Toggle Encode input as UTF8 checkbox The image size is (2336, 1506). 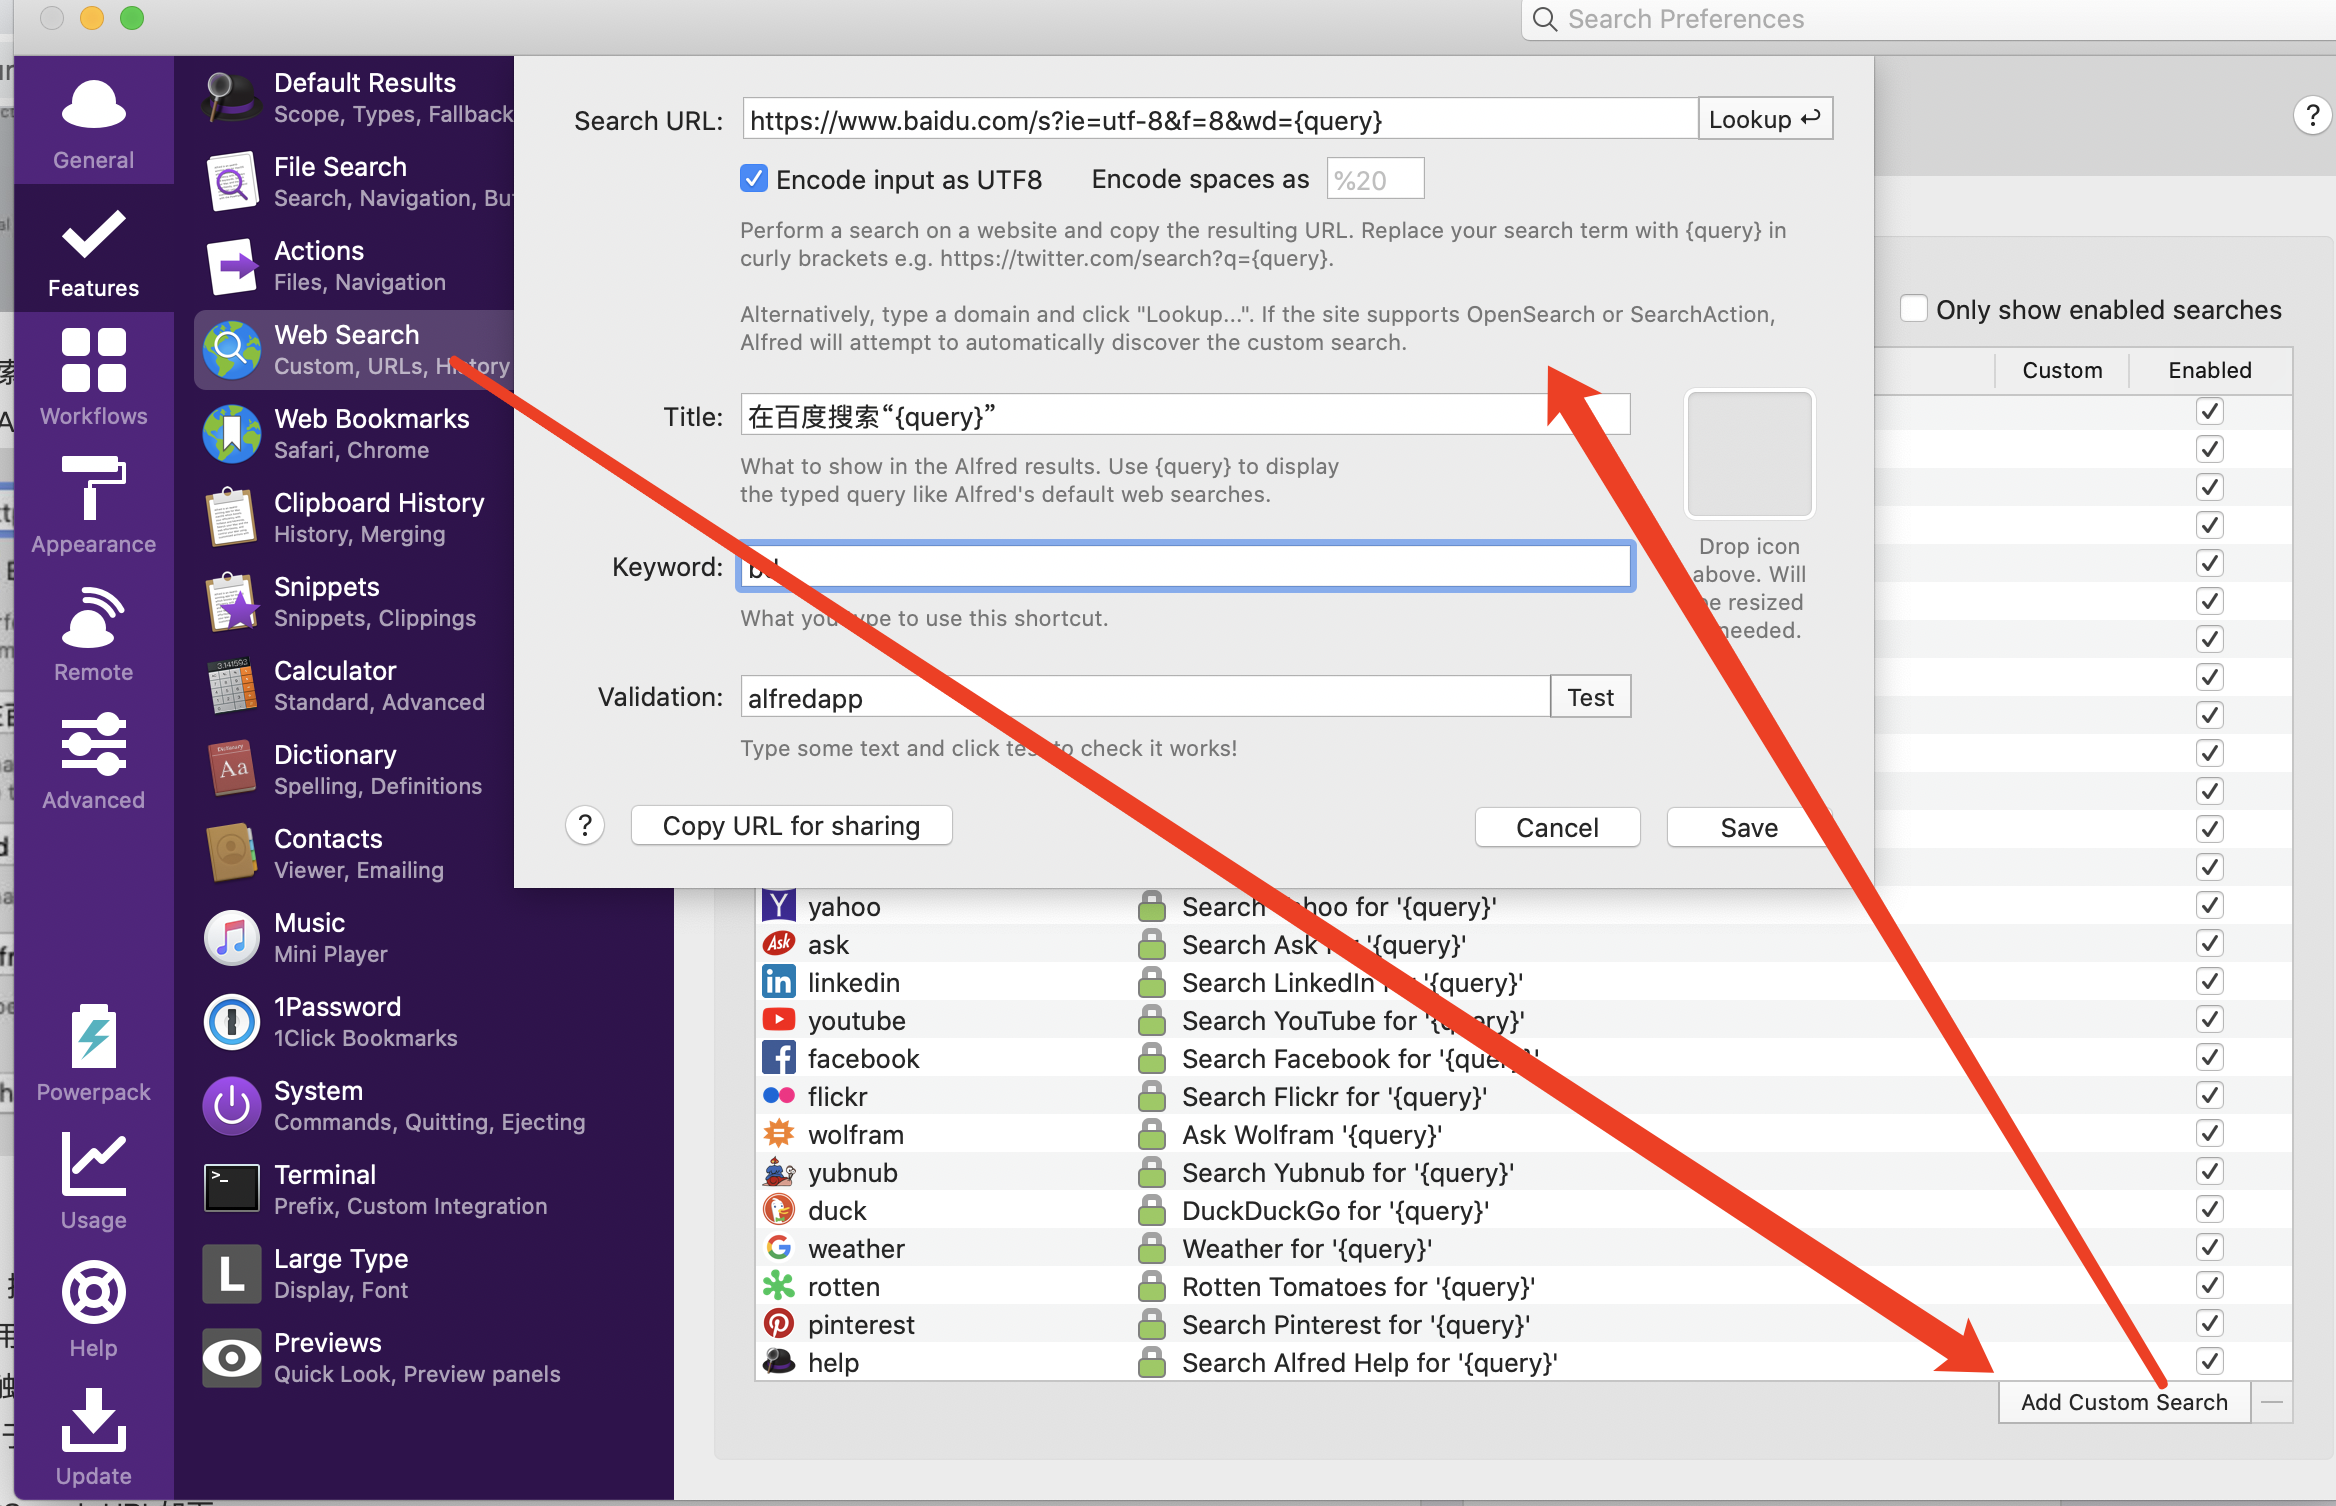(754, 179)
